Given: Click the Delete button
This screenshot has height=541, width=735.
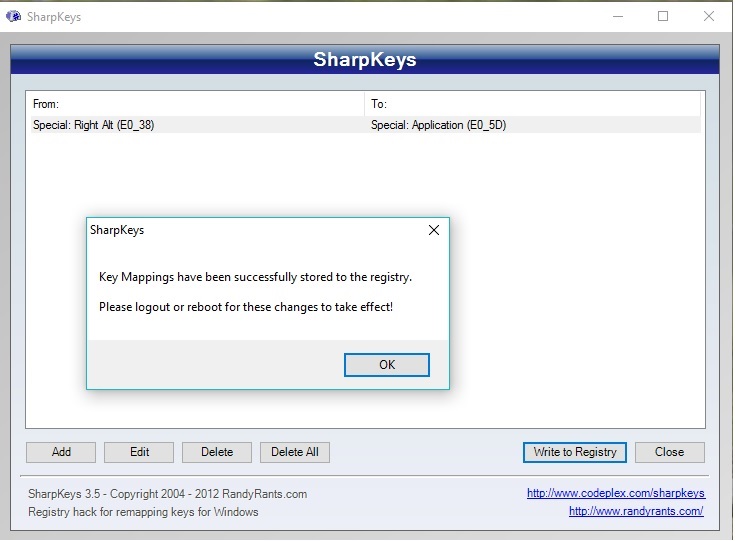Looking at the screenshot, I should coord(217,452).
